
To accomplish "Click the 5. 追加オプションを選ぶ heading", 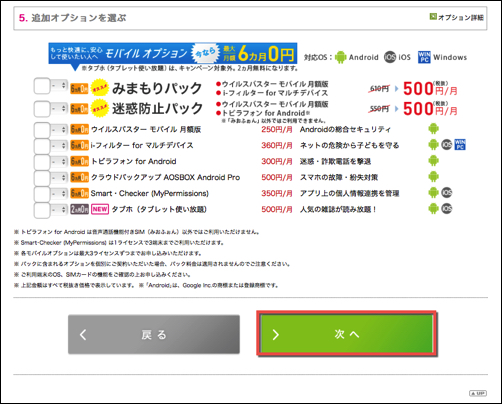I will coord(72,18).
